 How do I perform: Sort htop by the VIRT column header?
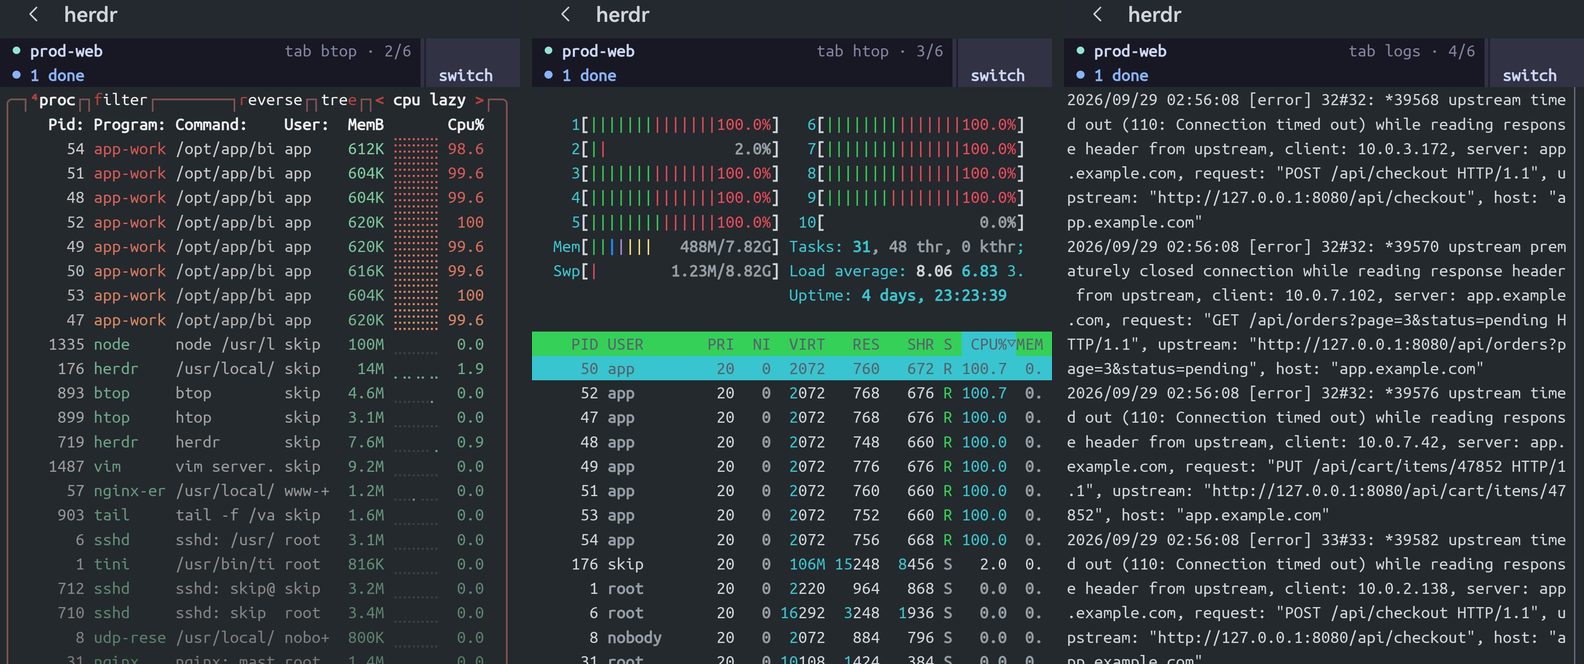(x=806, y=344)
